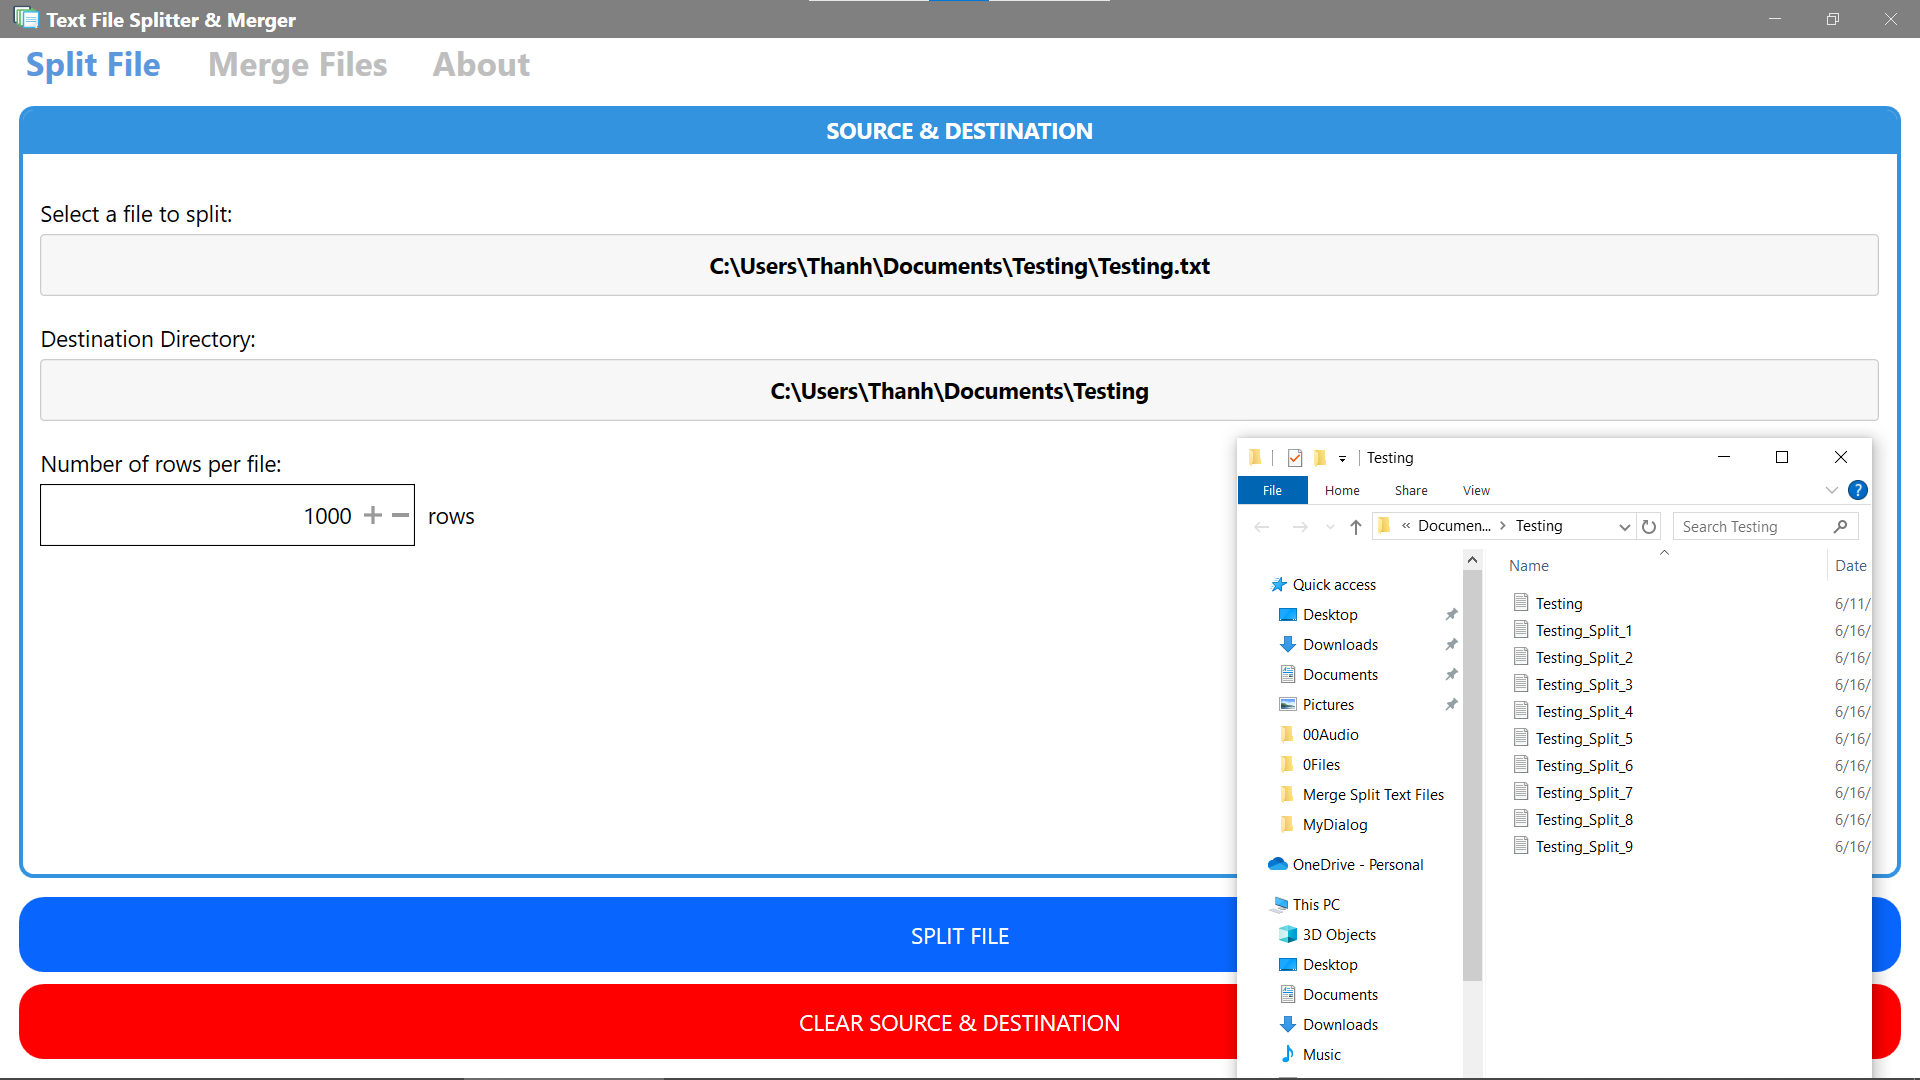Click the OneDrive - Personal cloud icon

pyautogui.click(x=1277, y=864)
